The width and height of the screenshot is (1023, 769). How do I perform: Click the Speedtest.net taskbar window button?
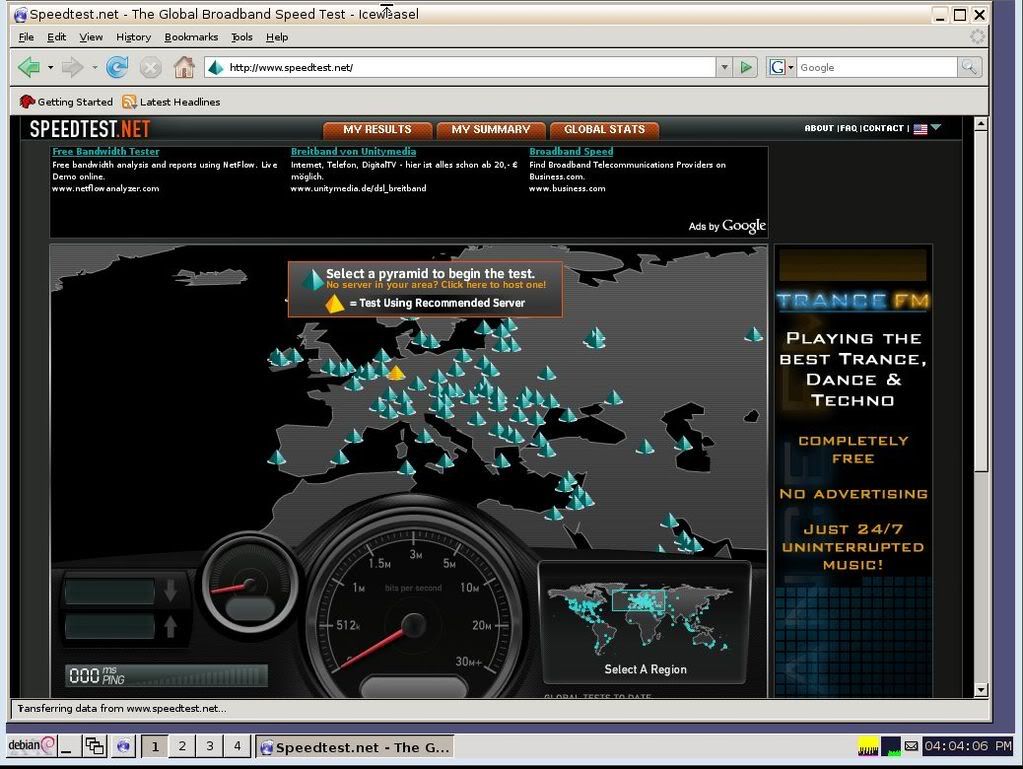point(354,747)
